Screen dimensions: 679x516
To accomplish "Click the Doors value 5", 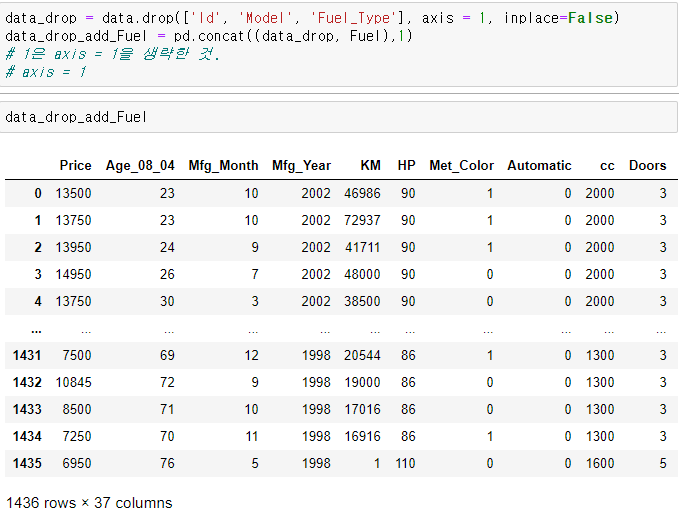I will coord(663,463).
